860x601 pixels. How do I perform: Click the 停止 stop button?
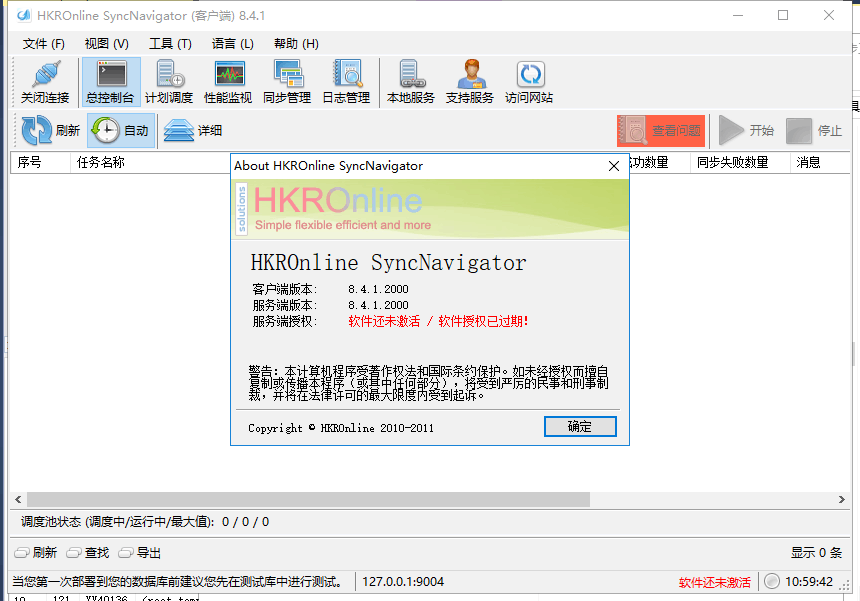[814, 131]
